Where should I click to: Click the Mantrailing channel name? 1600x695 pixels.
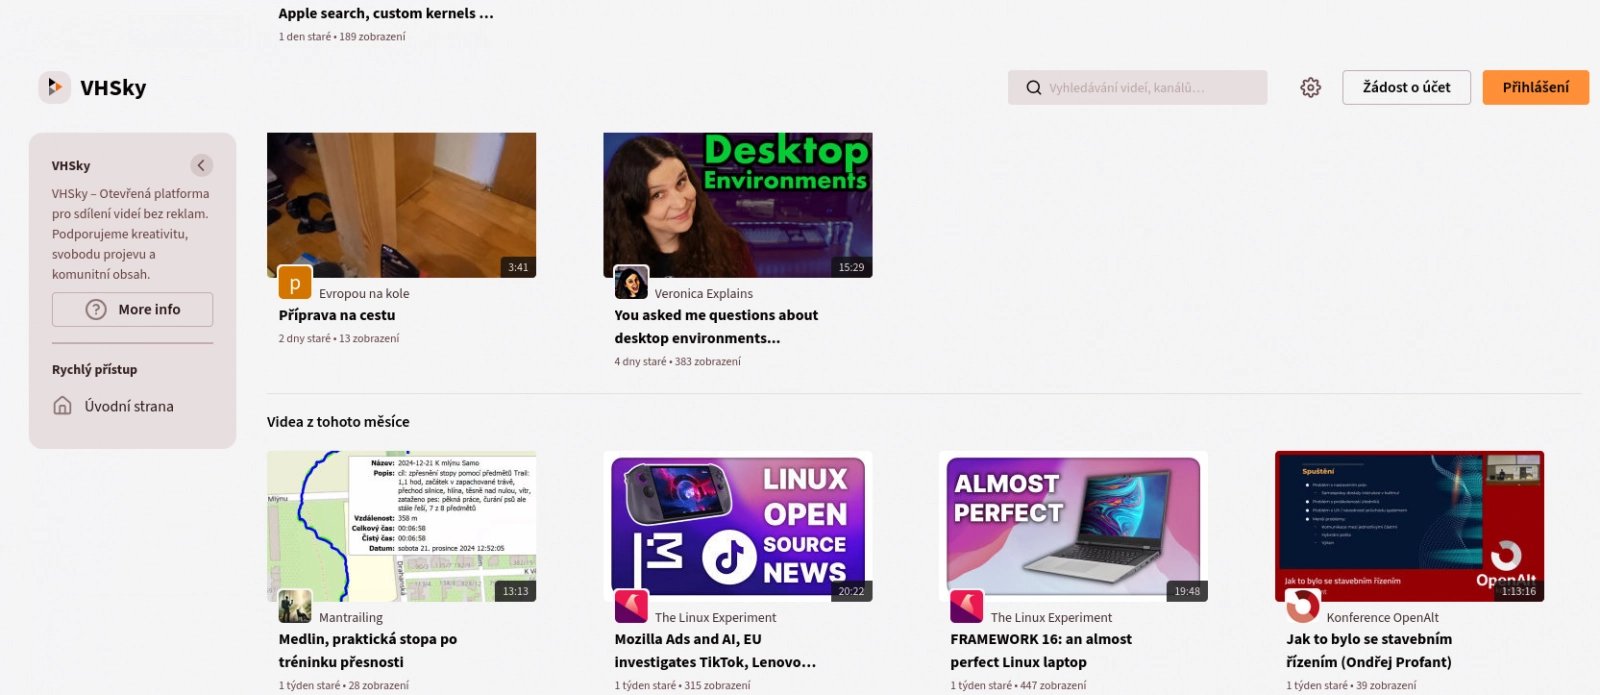[351, 618]
